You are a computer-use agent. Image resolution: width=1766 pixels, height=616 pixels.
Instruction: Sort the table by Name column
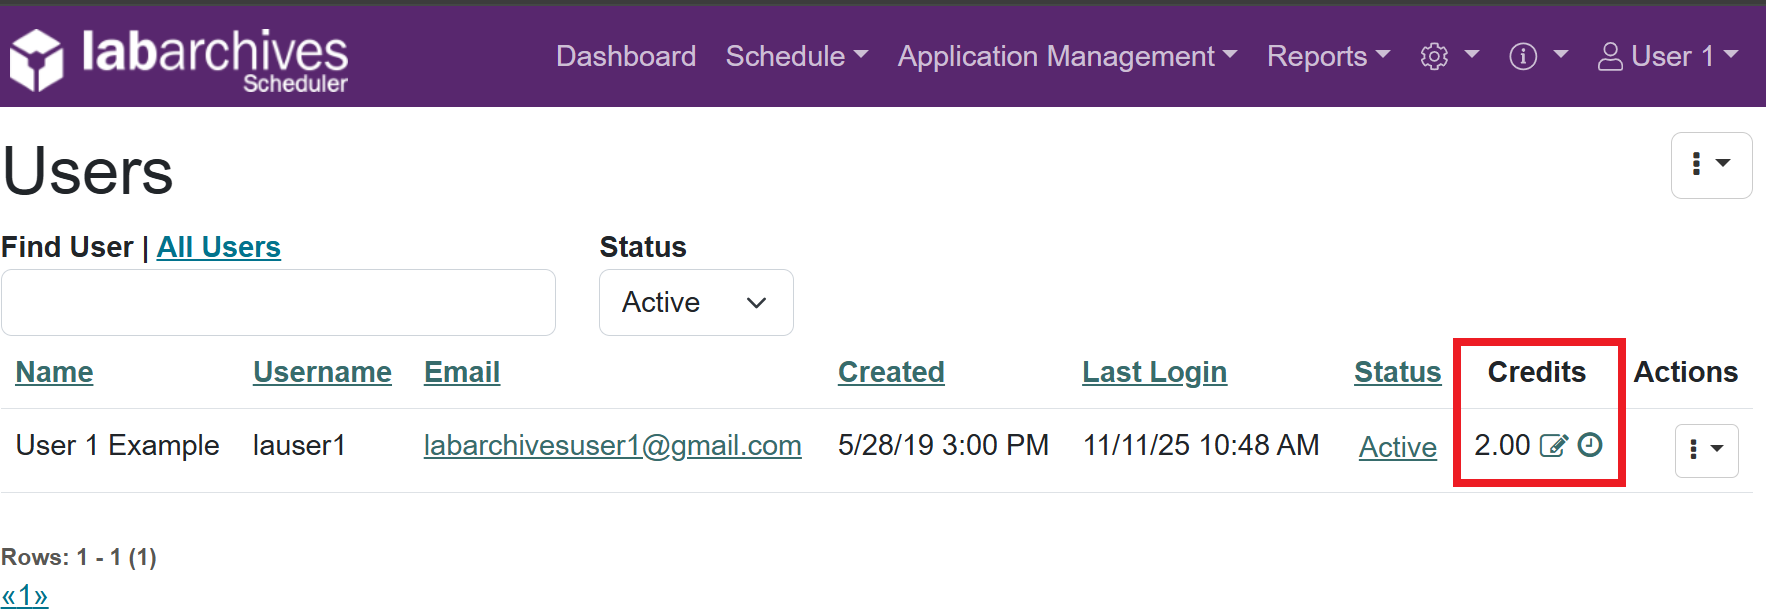point(54,372)
